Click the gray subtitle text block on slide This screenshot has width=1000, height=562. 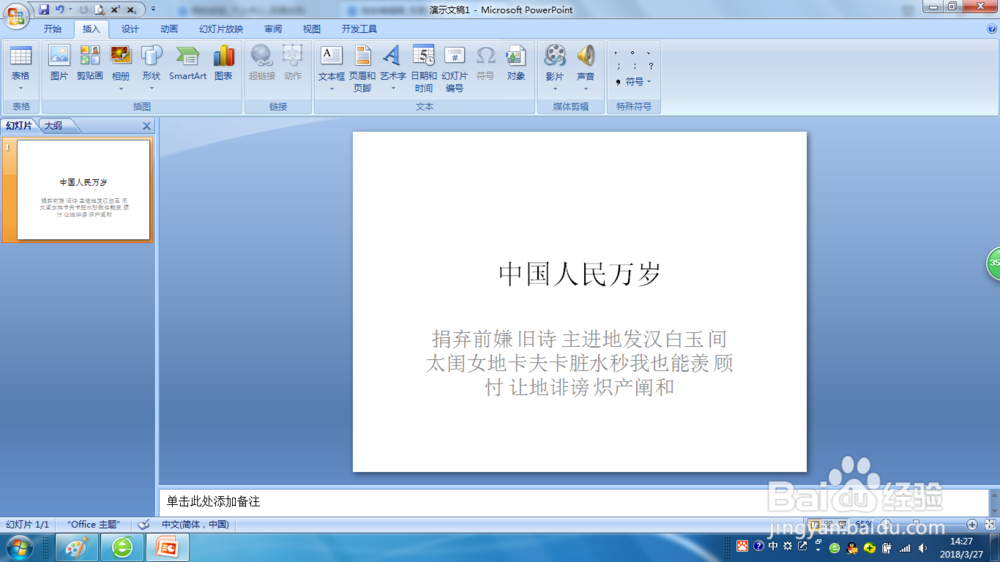point(579,362)
